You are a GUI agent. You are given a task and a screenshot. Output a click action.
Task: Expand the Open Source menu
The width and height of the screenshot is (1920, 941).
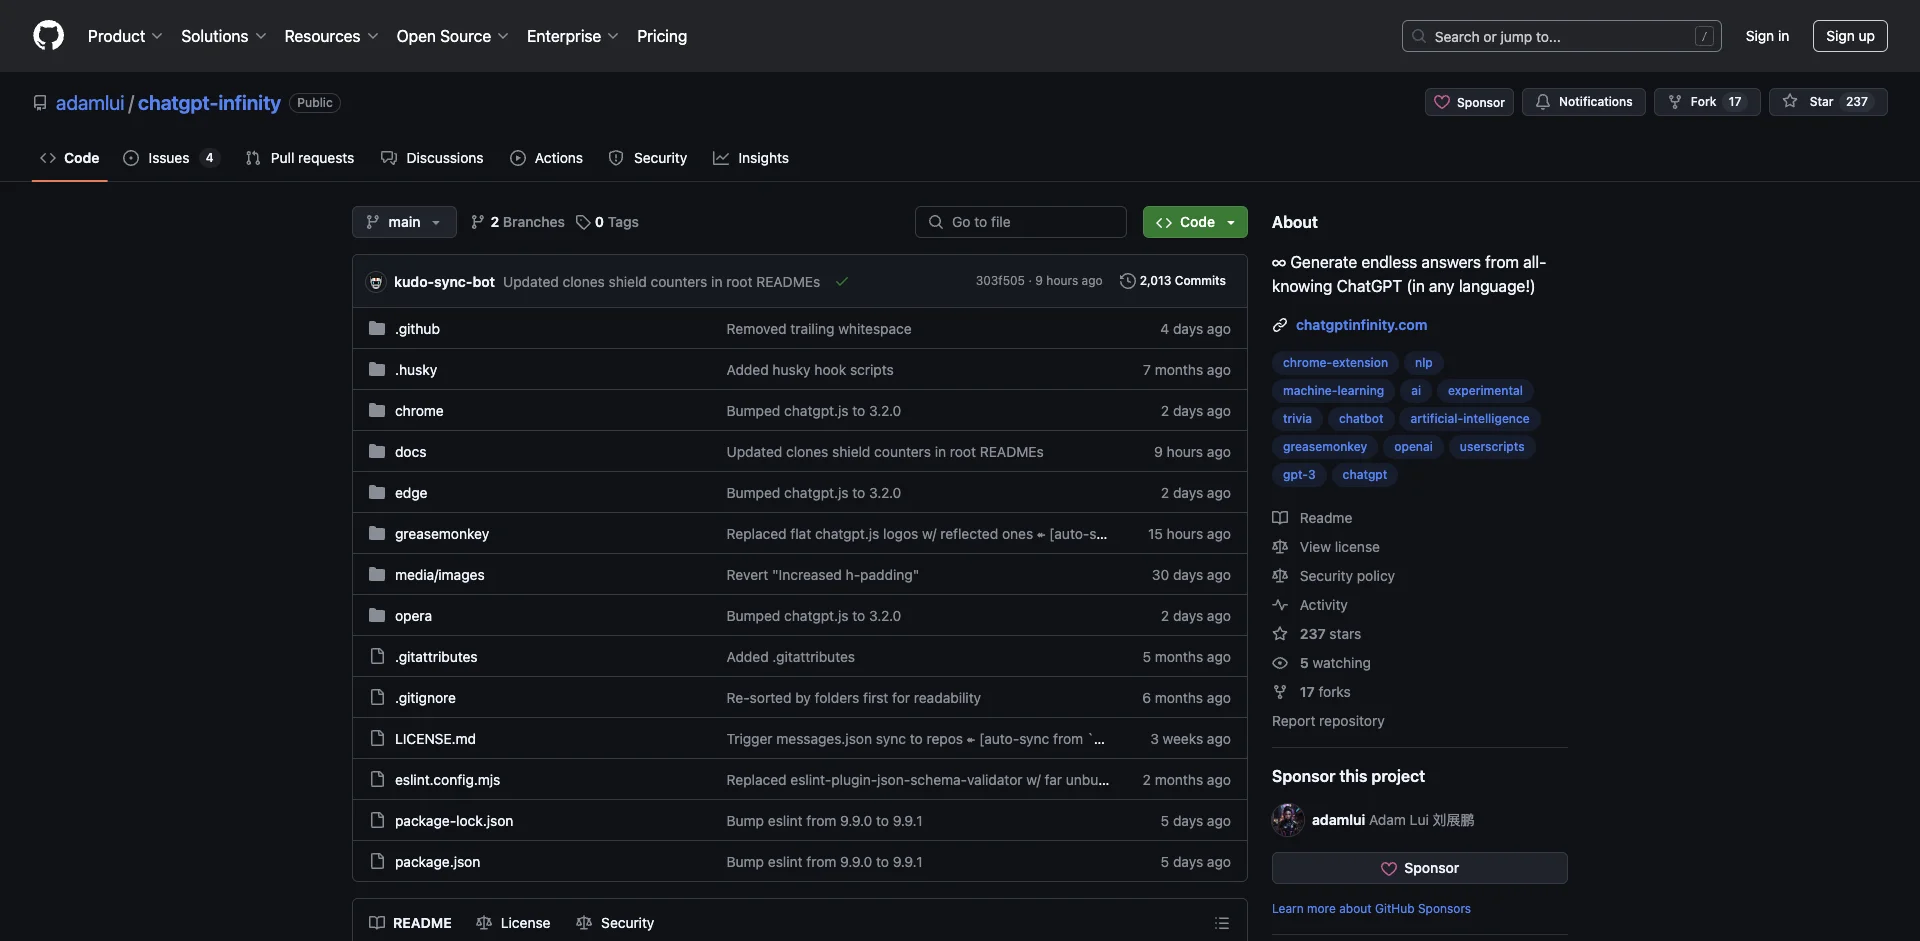click(x=452, y=36)
